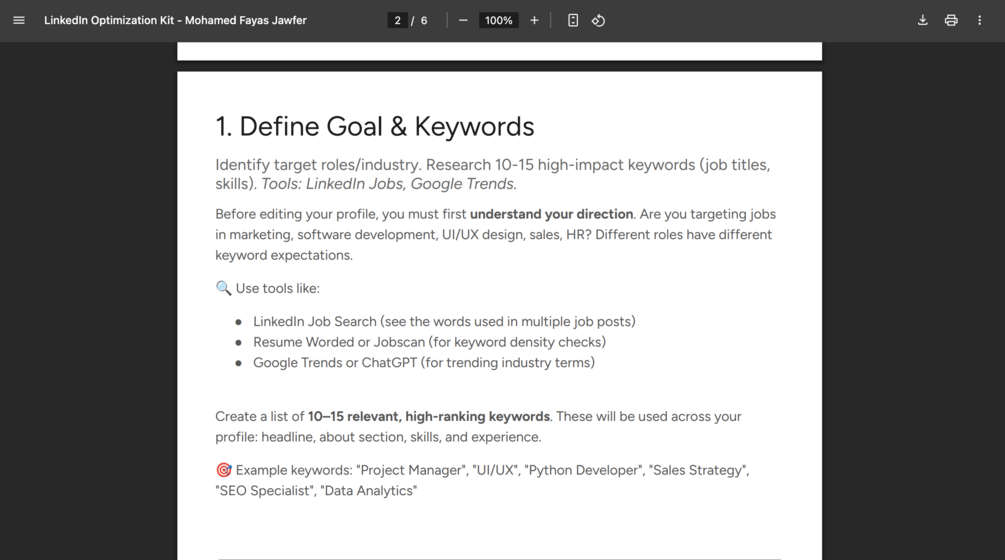Open the three-dot more actions menu
The width and height of the screenshot is (1005, 560).
pos(980,20)
